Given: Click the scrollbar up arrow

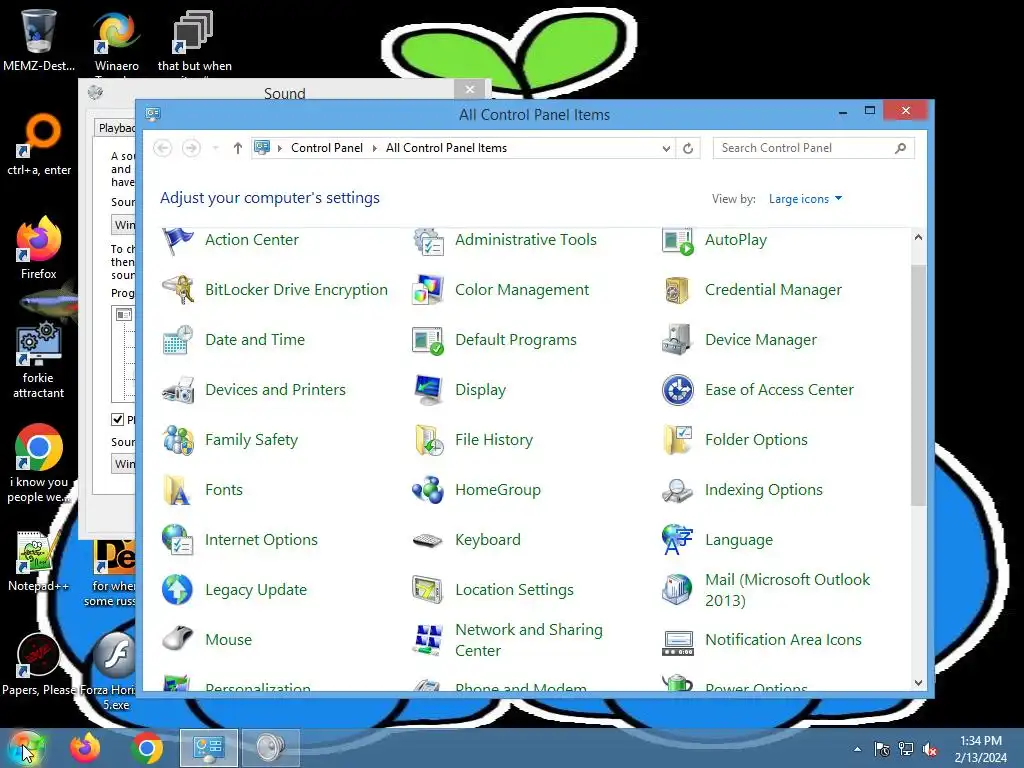Looking at the screenshot, I should (918, 237).
